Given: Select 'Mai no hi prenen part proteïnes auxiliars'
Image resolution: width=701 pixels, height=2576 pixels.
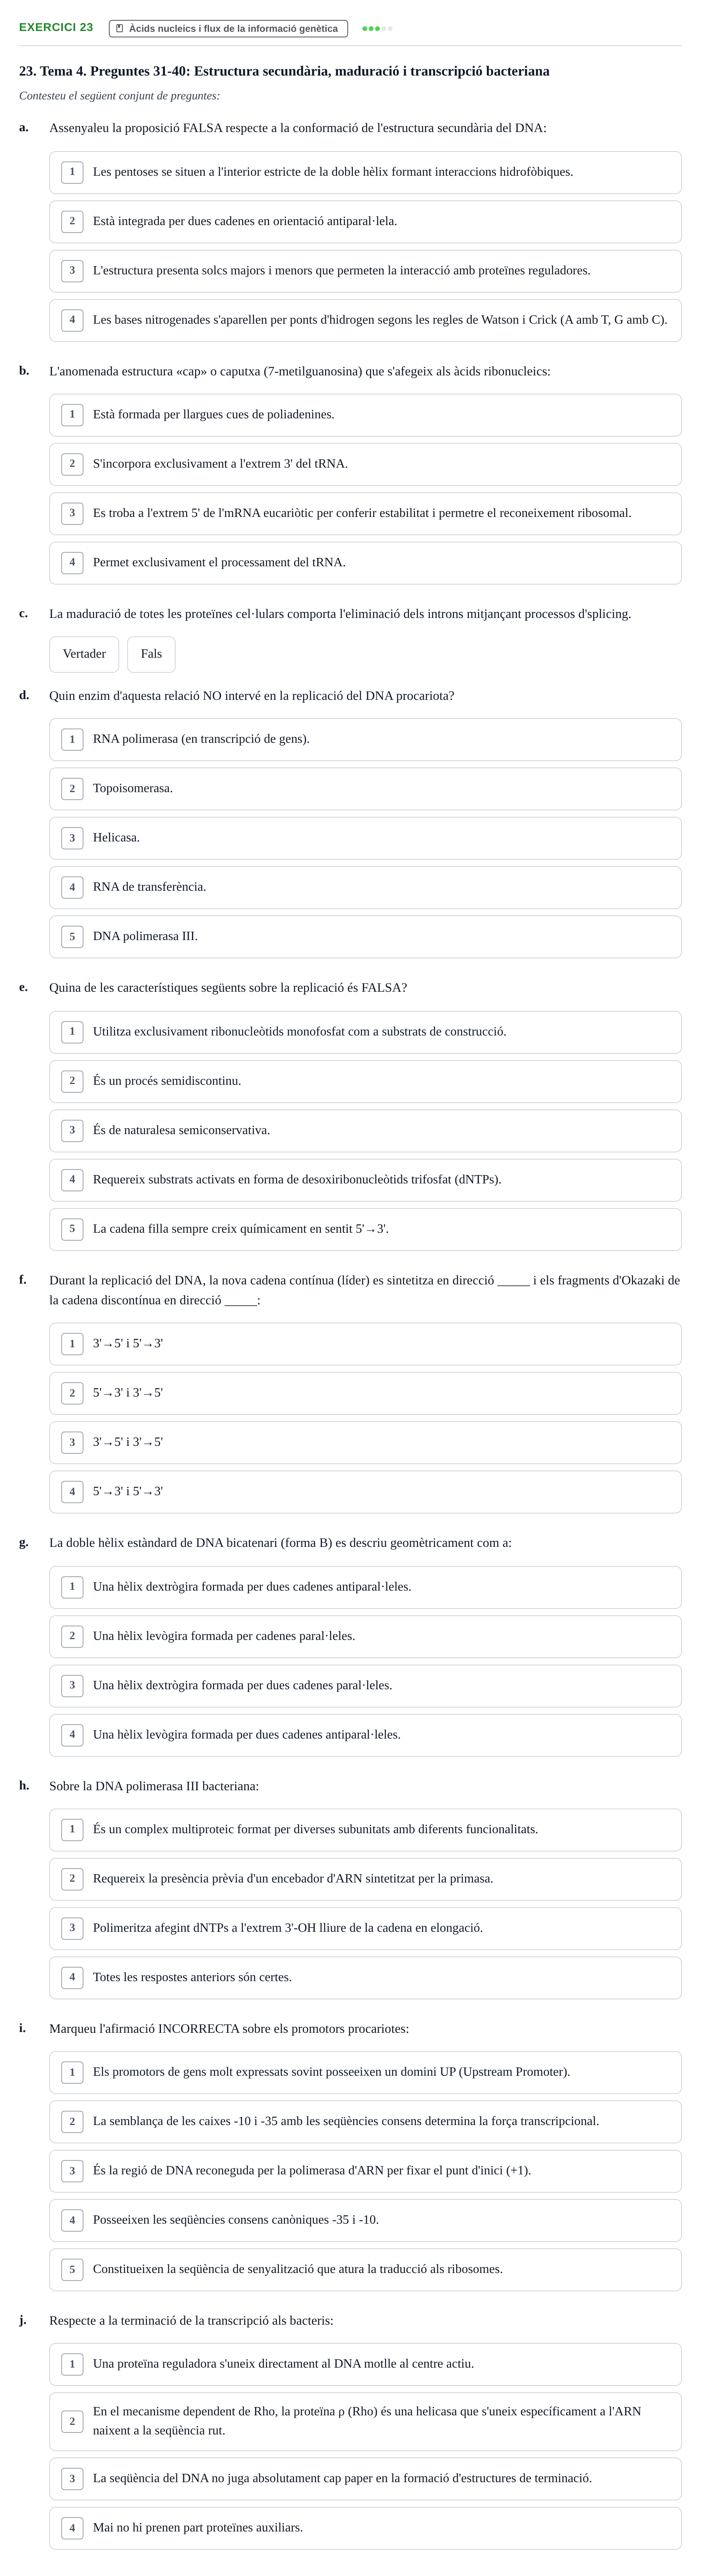Looking at the screenshot, I should (365, 2528).
